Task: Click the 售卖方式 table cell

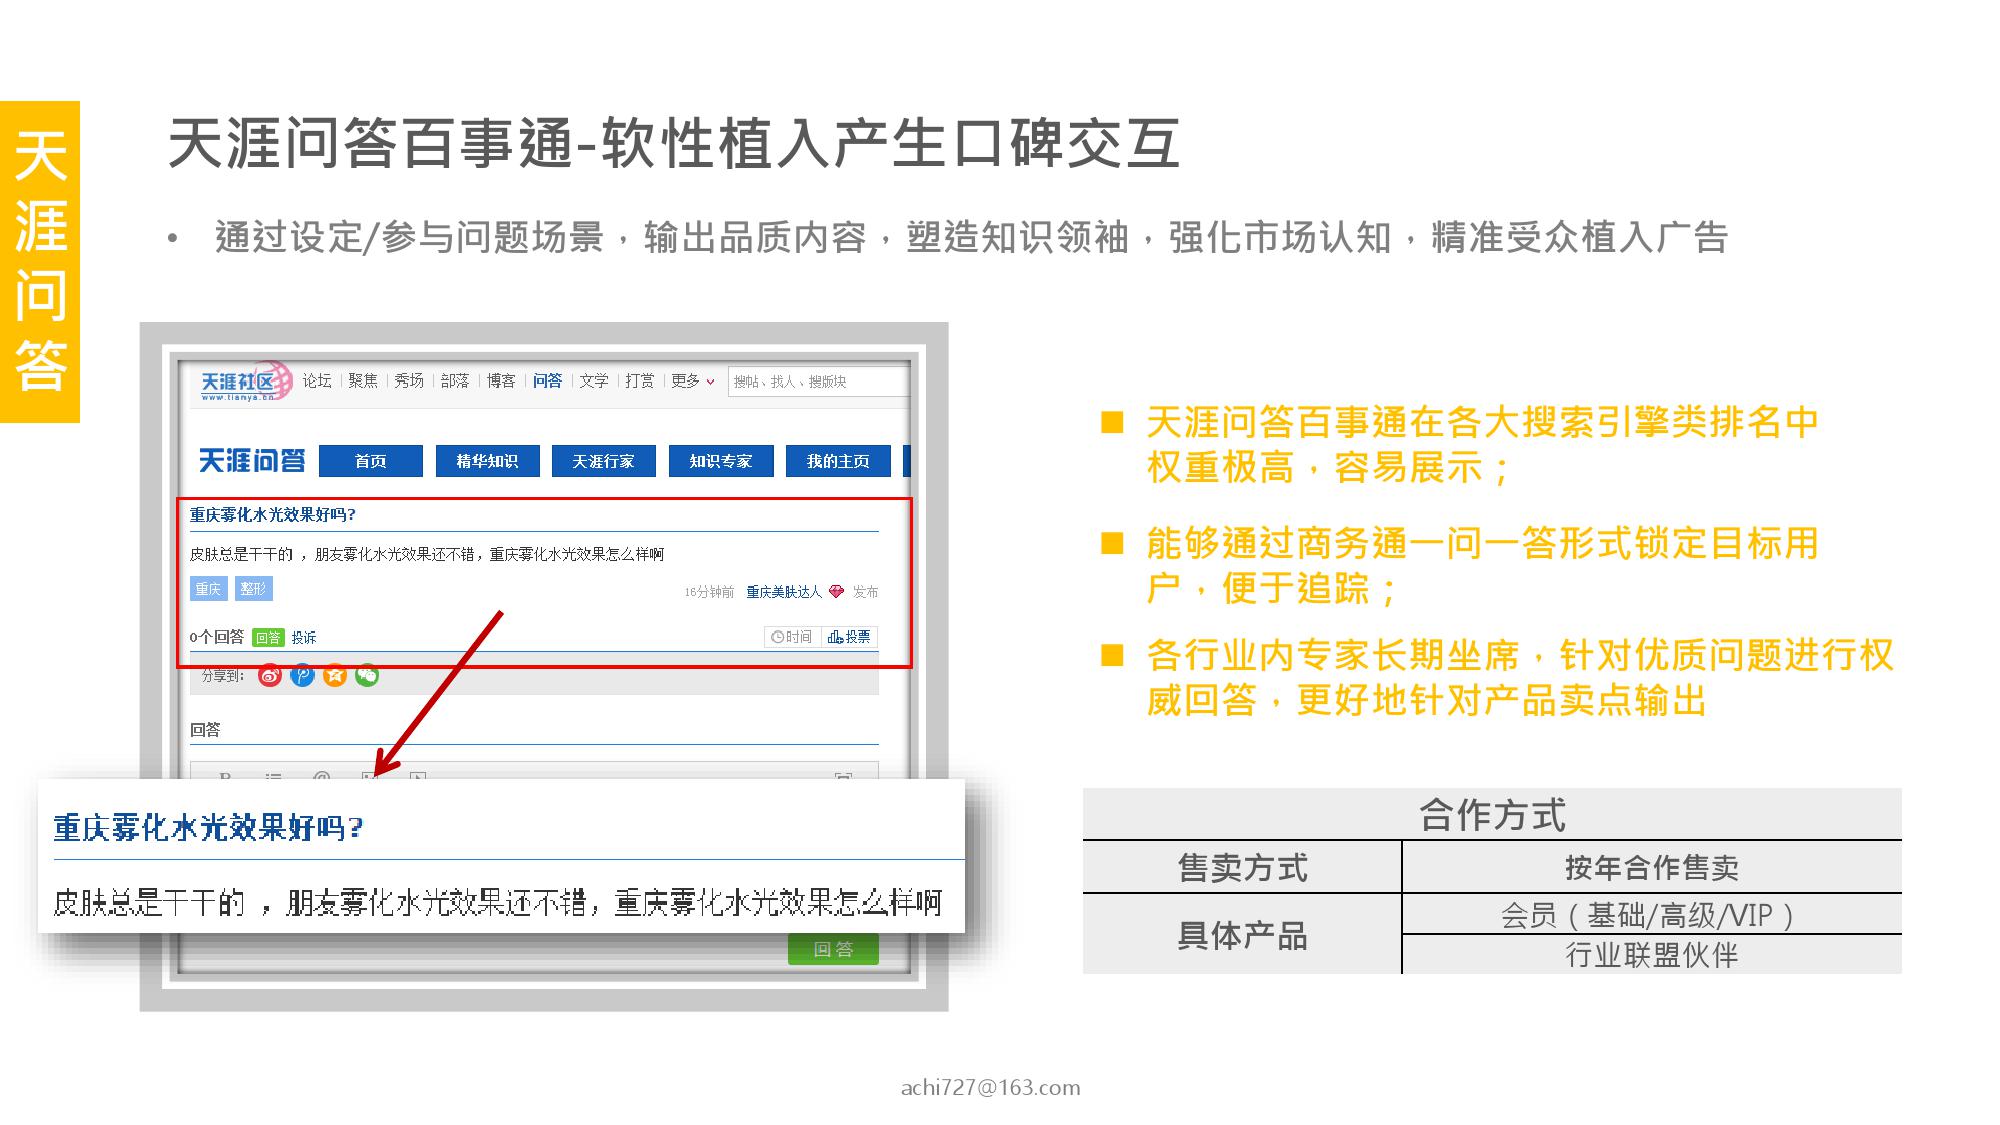Action: tap(1242, 867)
